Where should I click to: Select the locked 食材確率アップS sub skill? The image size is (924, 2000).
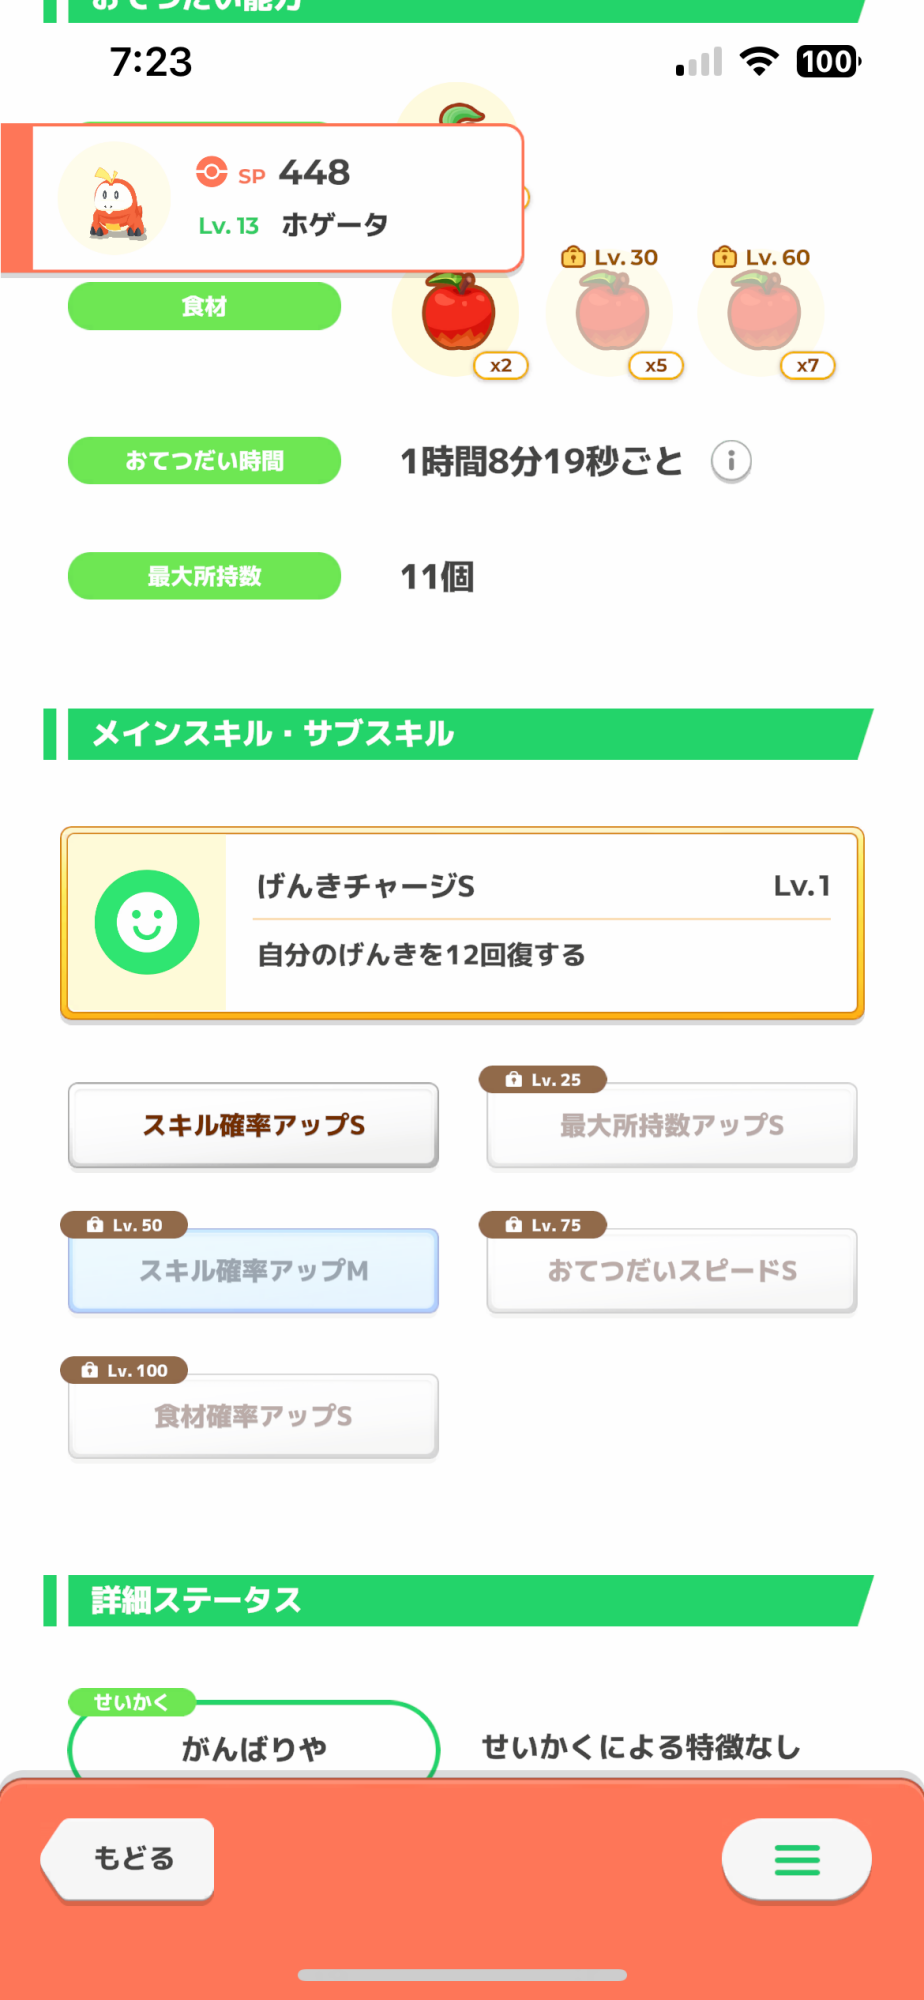point(253,1416)
